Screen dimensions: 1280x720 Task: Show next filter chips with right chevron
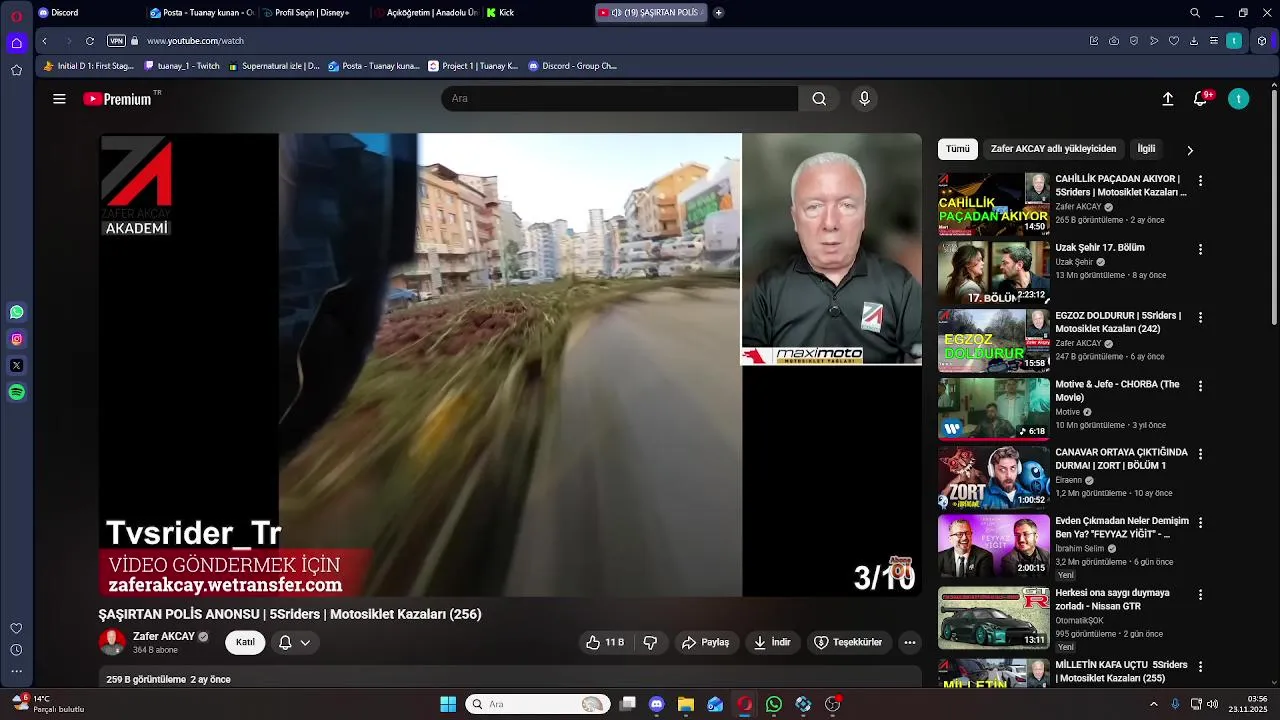tap(1190, 150)
